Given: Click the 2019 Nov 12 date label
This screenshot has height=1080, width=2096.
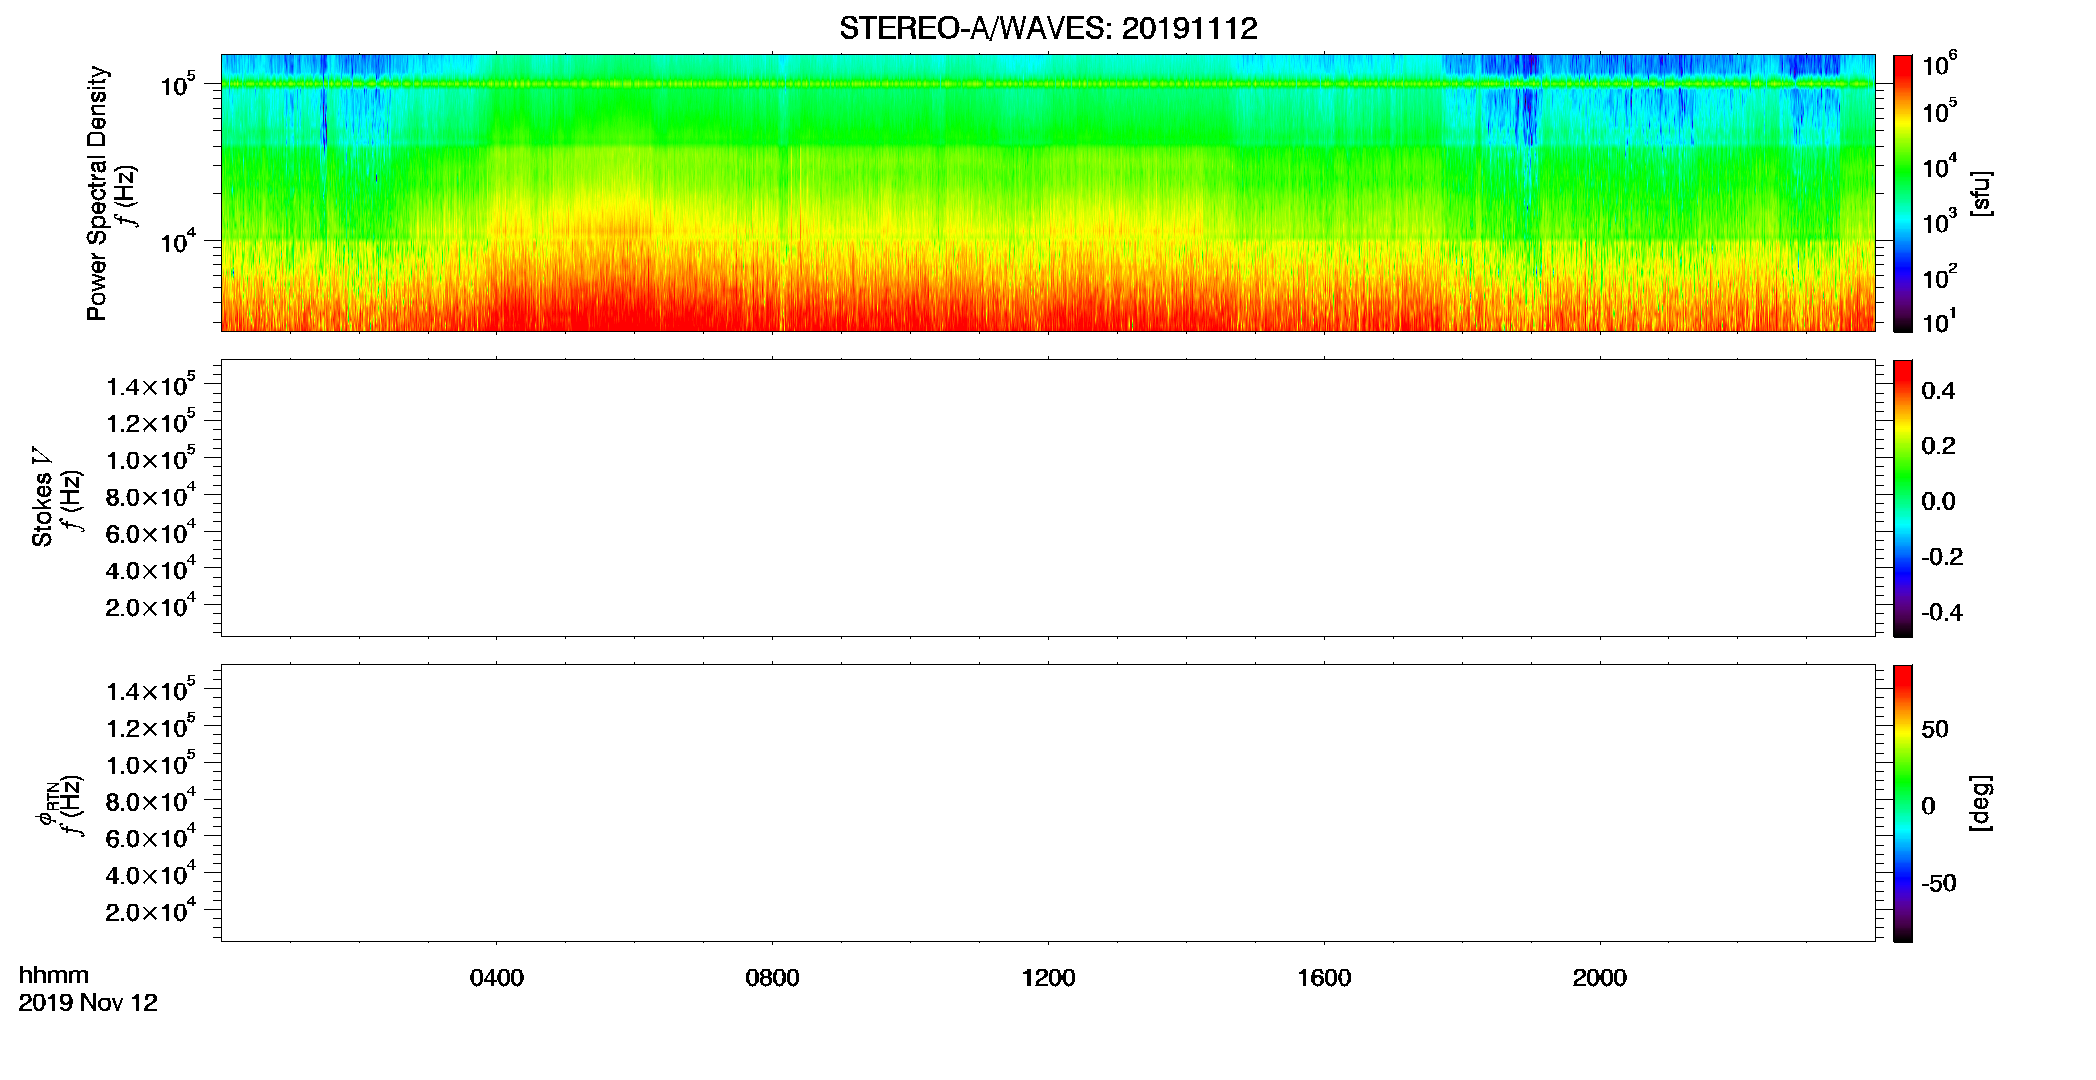Looking at the screenshot, I should (88, 1003).
